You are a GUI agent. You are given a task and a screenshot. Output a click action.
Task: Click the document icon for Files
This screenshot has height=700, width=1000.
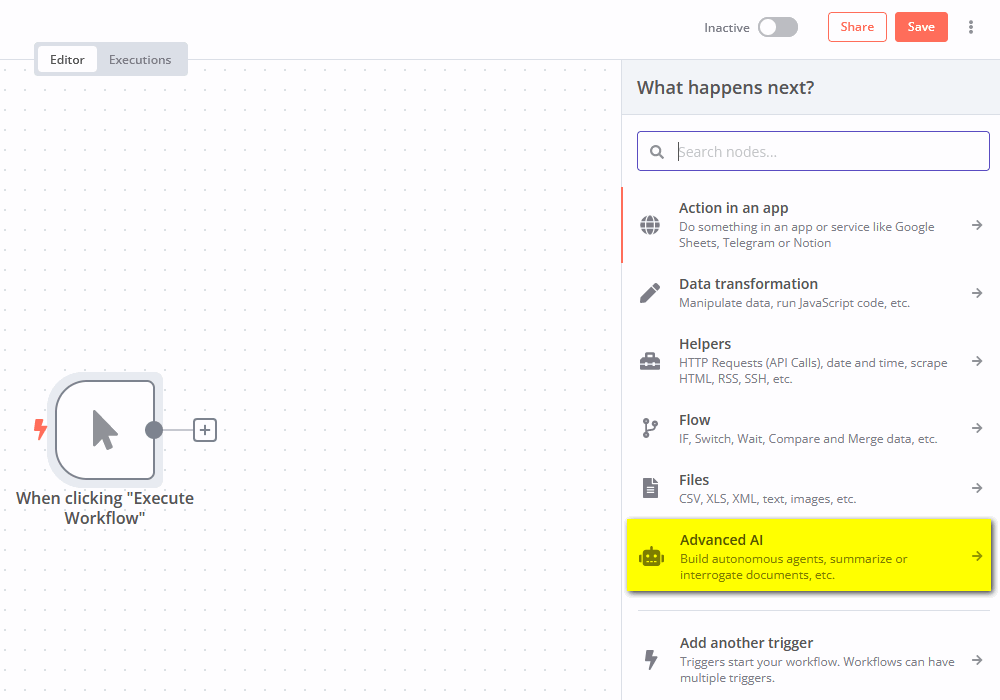(x=650, y=488)
